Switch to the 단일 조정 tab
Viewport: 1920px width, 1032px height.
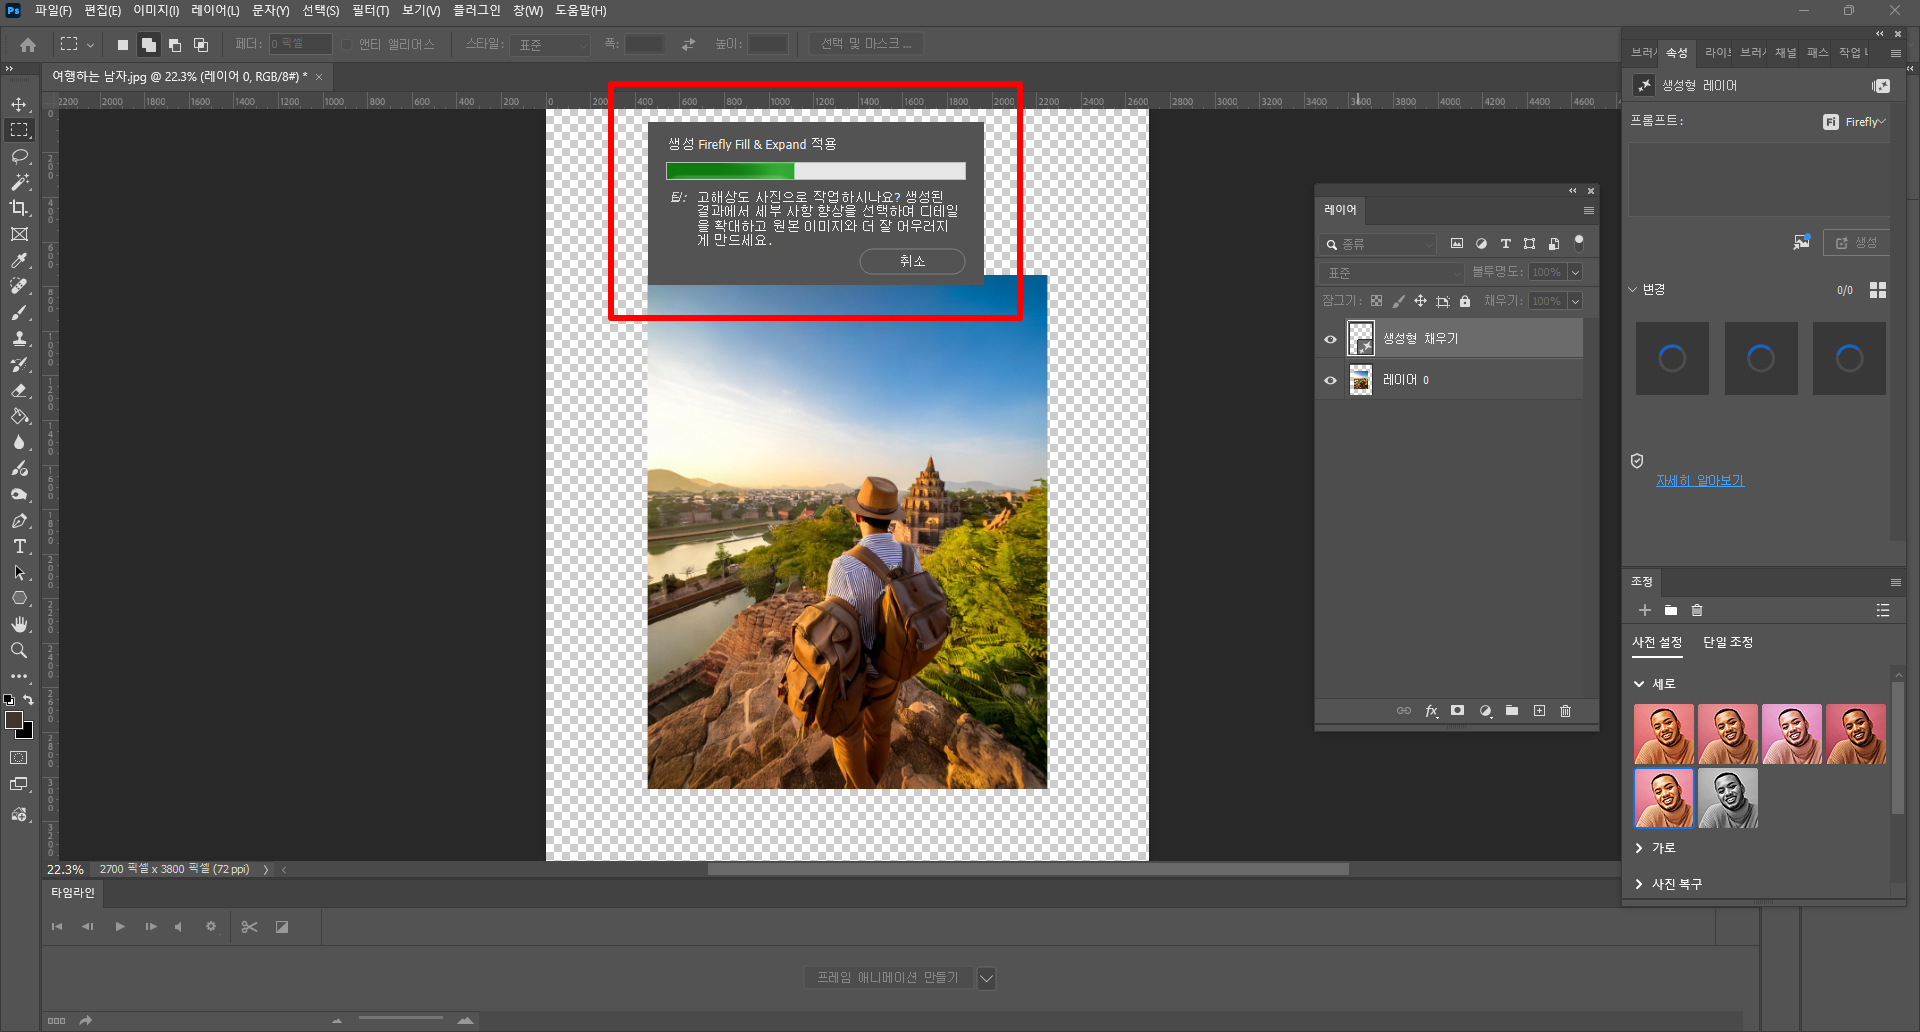[x=1727, y=642]
